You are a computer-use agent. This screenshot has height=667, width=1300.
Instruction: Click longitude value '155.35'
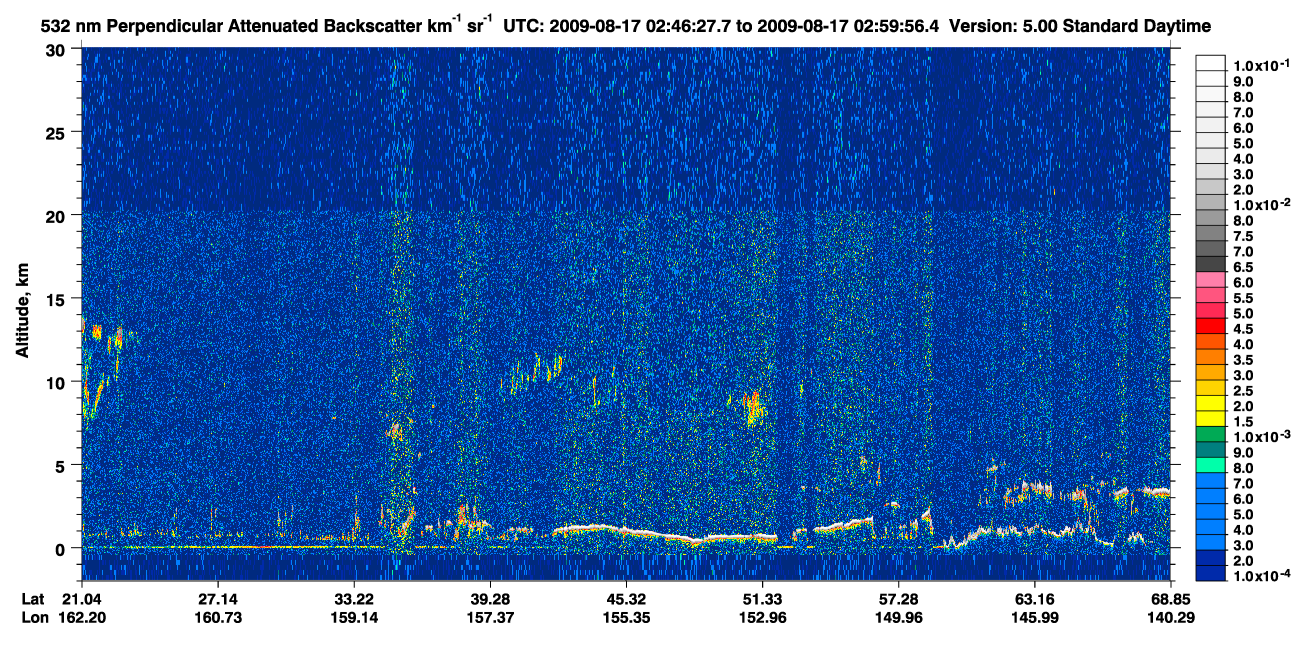[625, 618]
